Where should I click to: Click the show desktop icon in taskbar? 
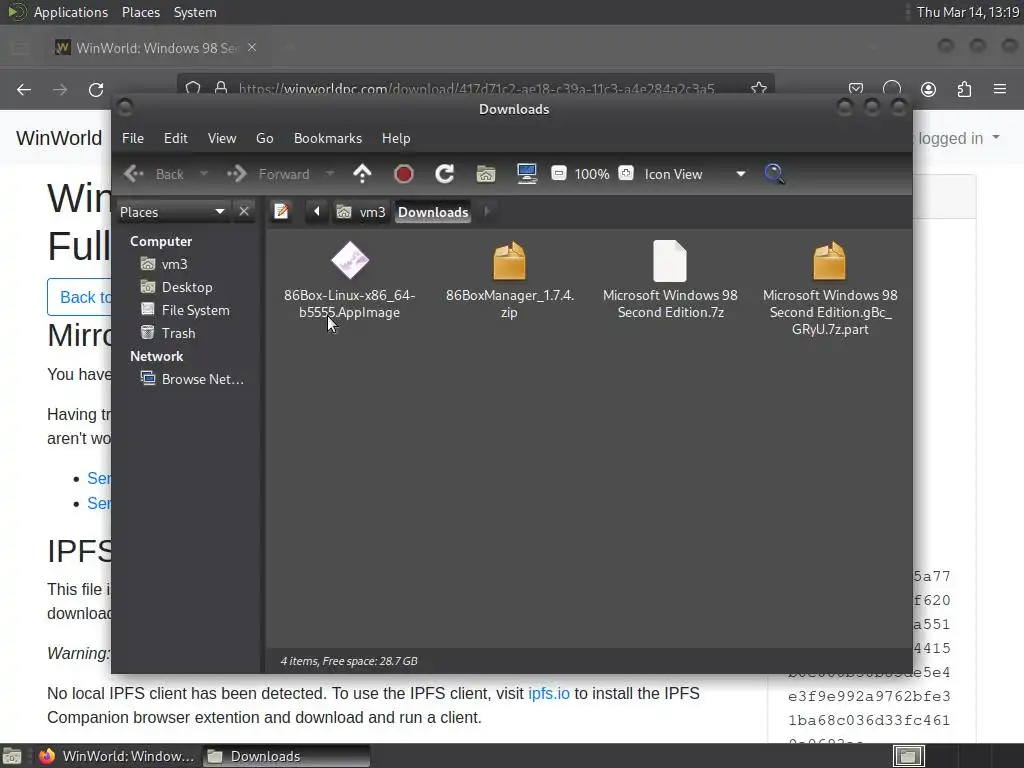(x=12, y=756)
